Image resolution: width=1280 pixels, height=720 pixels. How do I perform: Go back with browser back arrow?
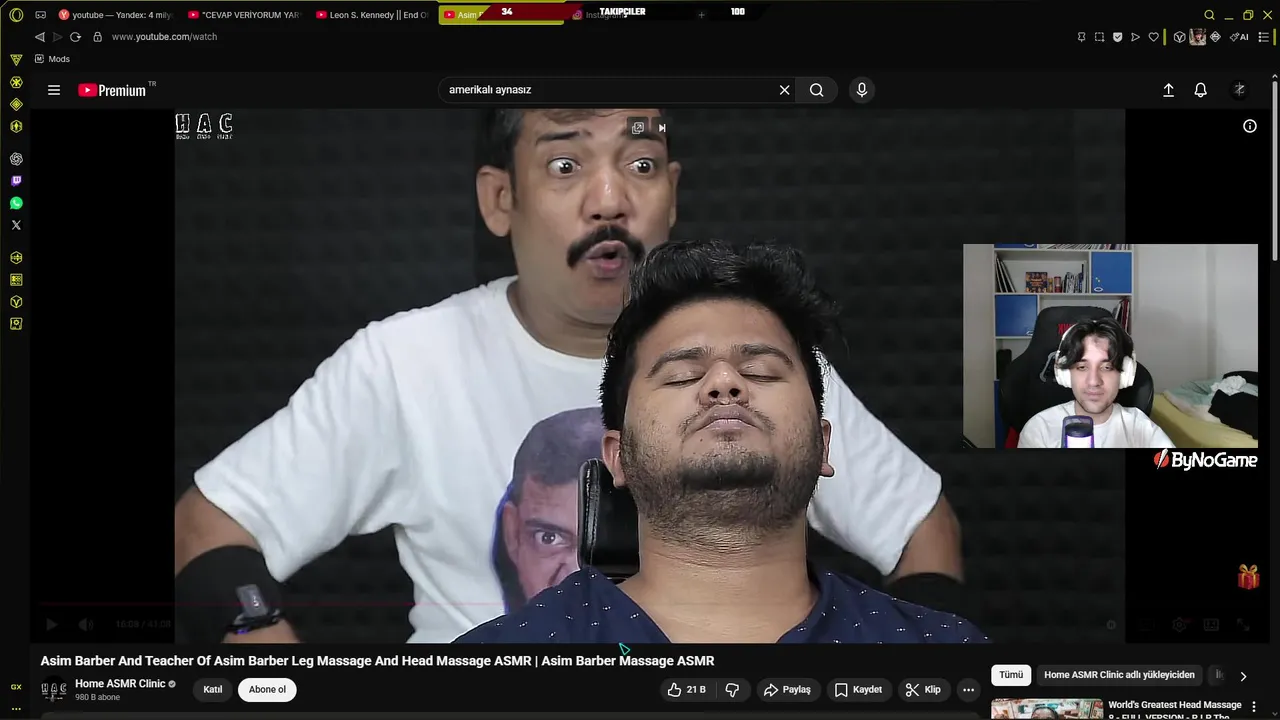(x=39, y=37)
